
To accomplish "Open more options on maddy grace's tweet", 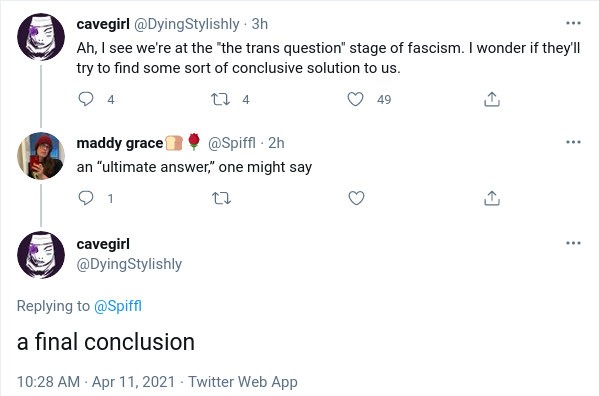I will (x=573, y=142).
